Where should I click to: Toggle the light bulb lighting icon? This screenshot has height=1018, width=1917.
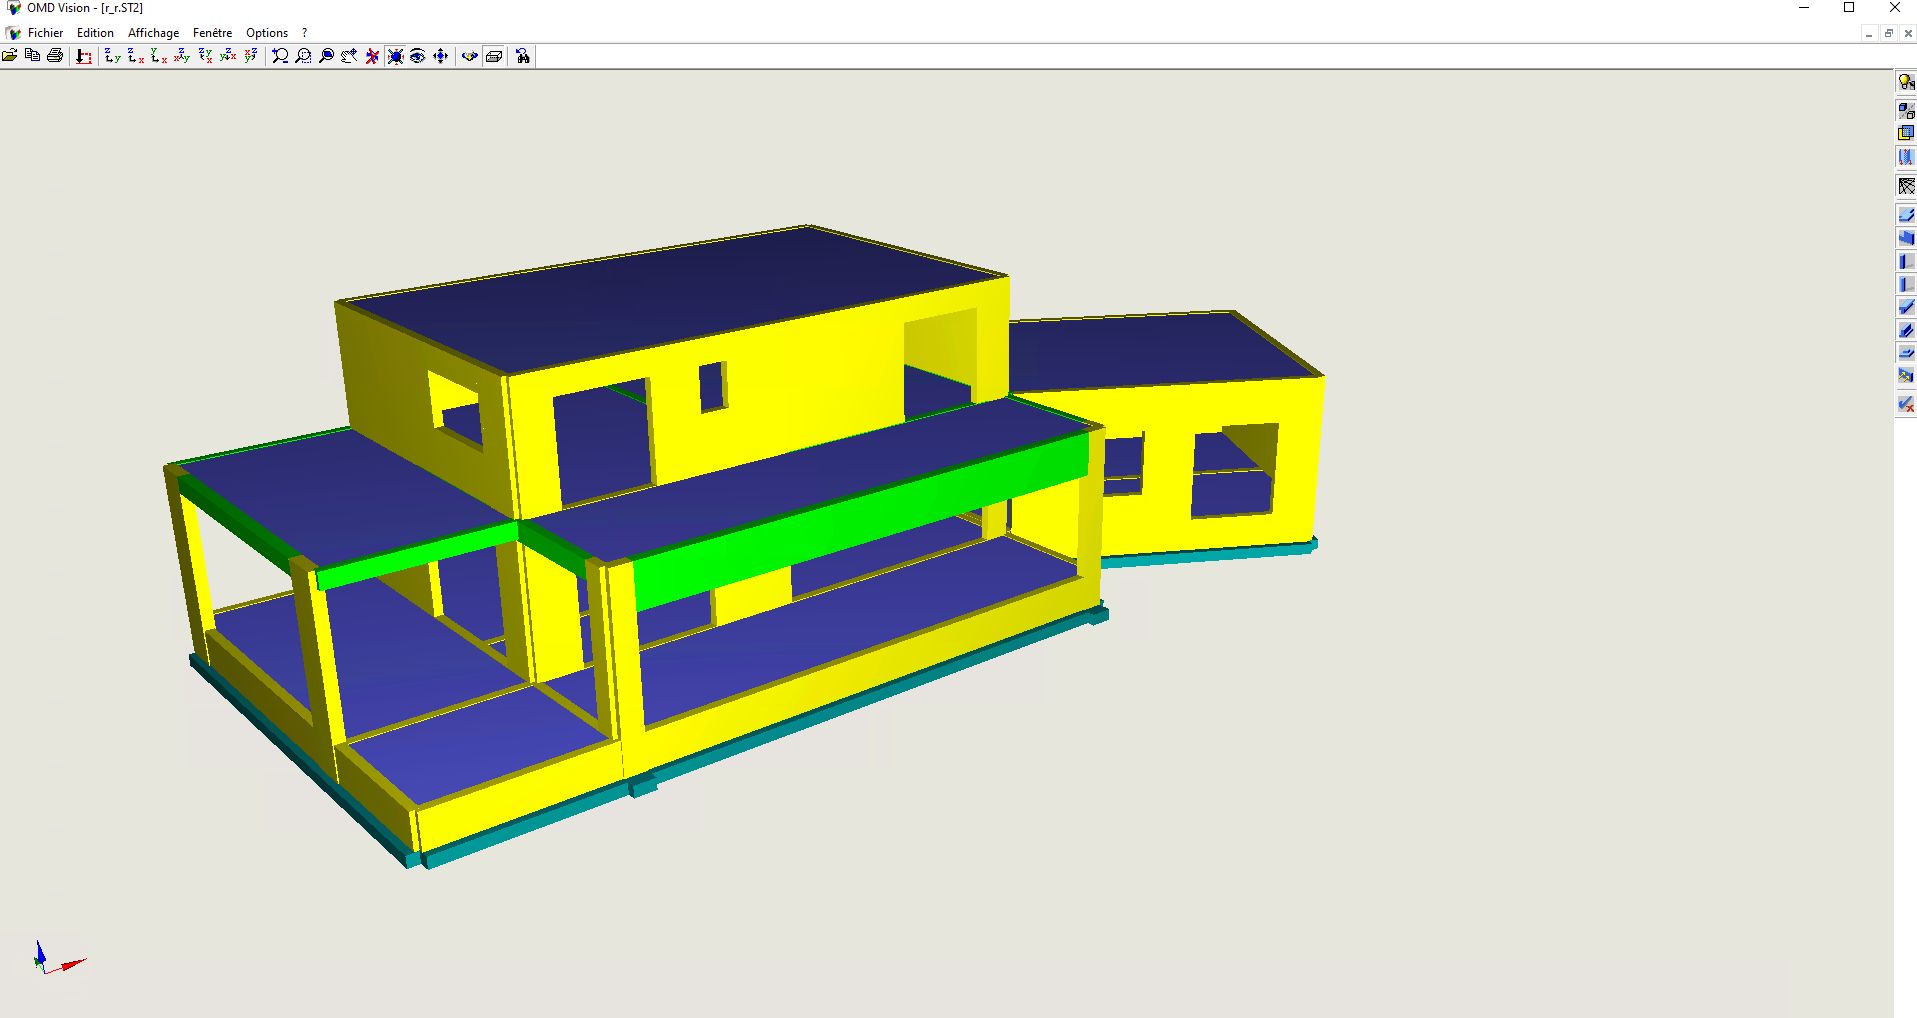tap(1906, 82)
